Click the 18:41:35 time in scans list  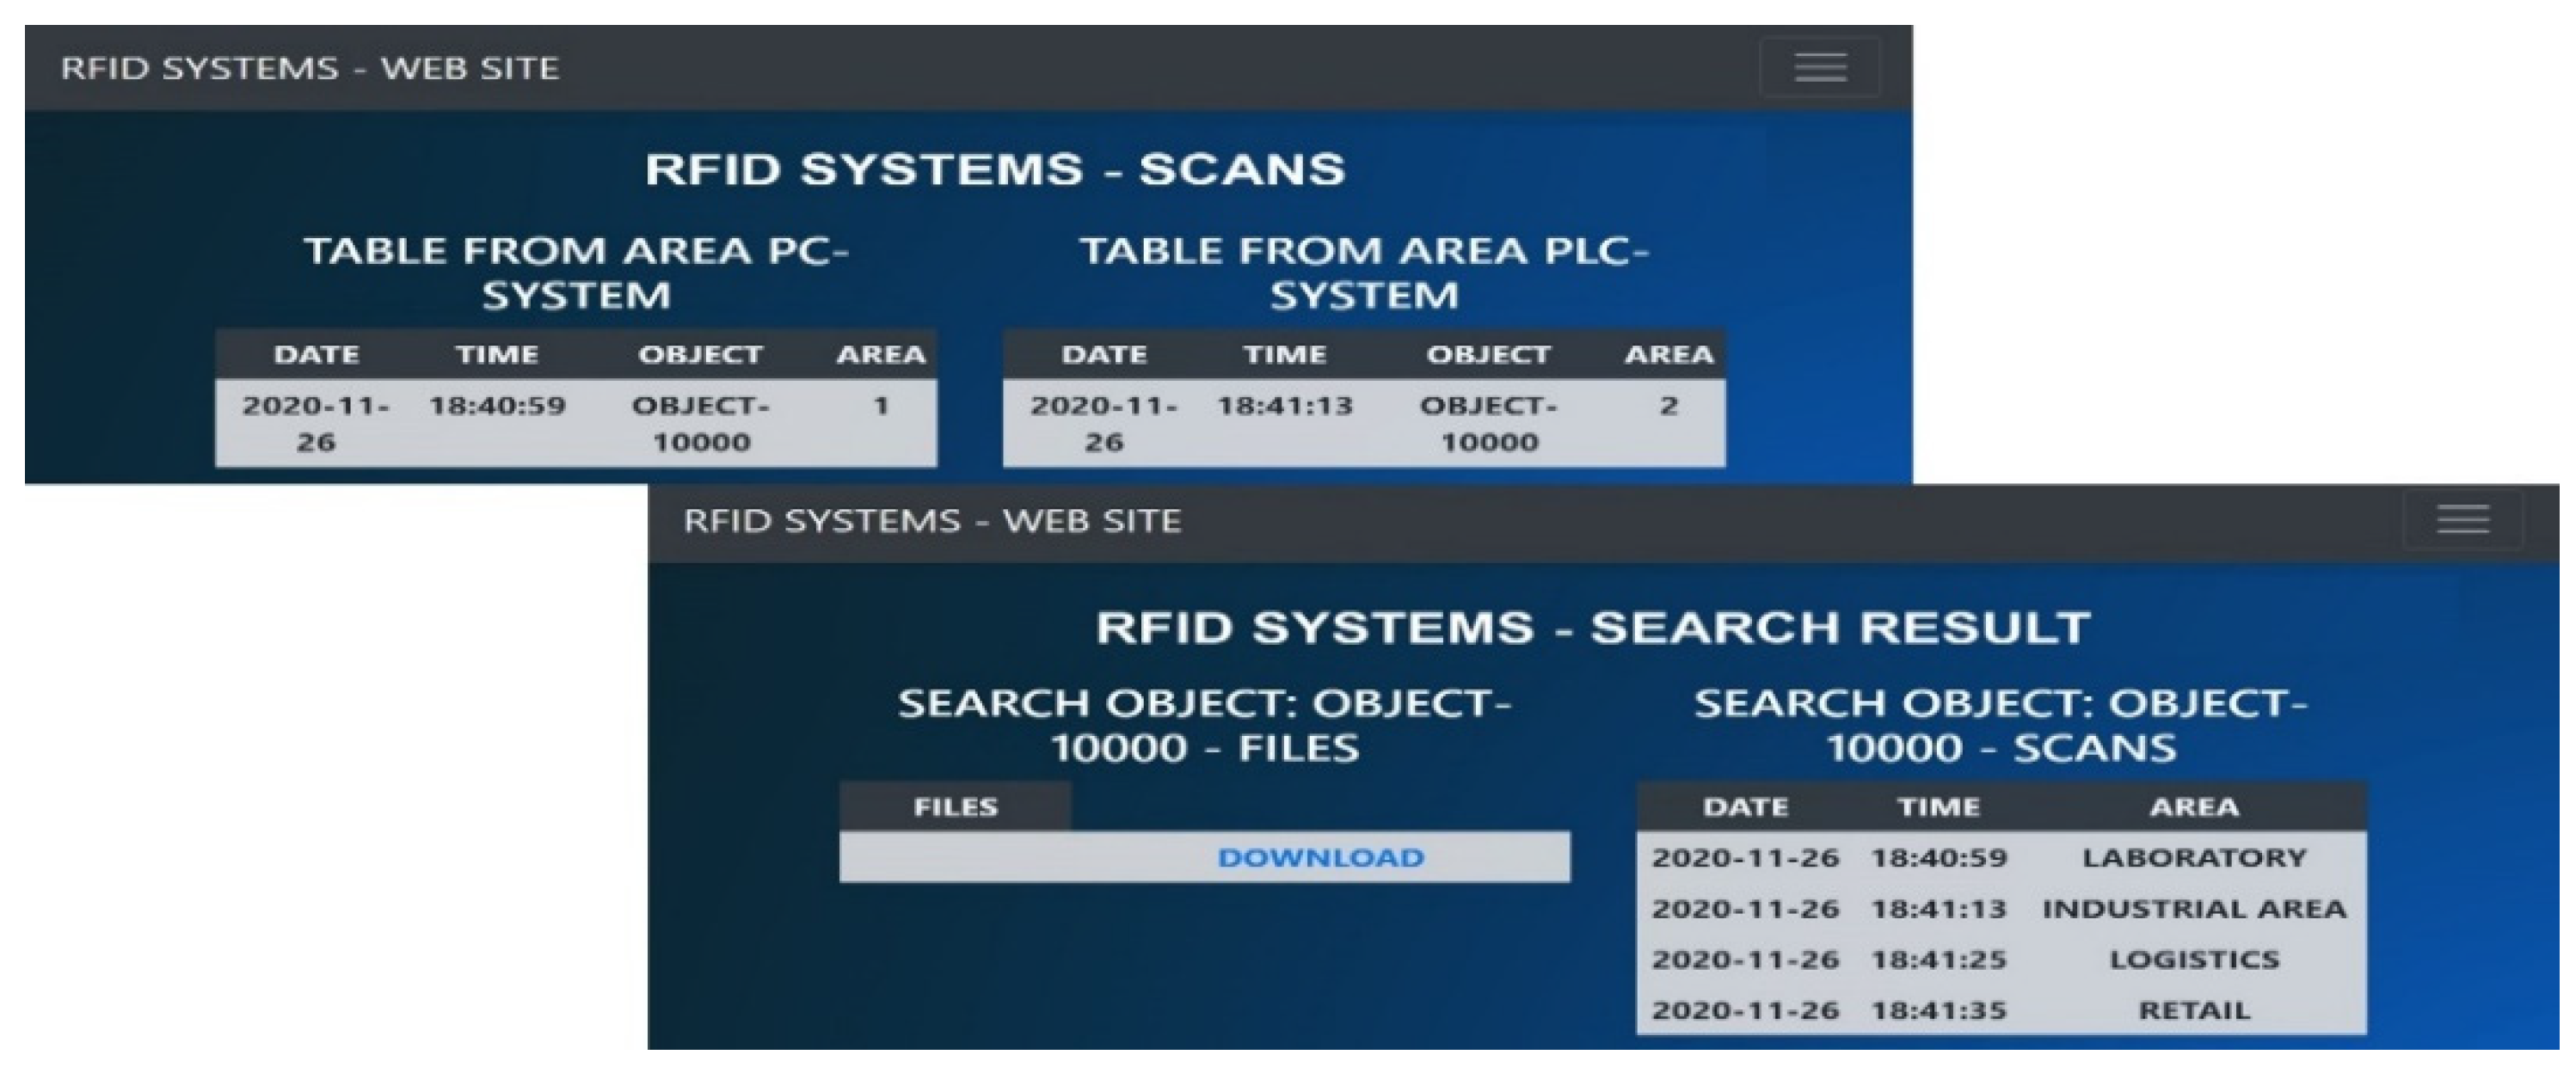(1938, 1010)
